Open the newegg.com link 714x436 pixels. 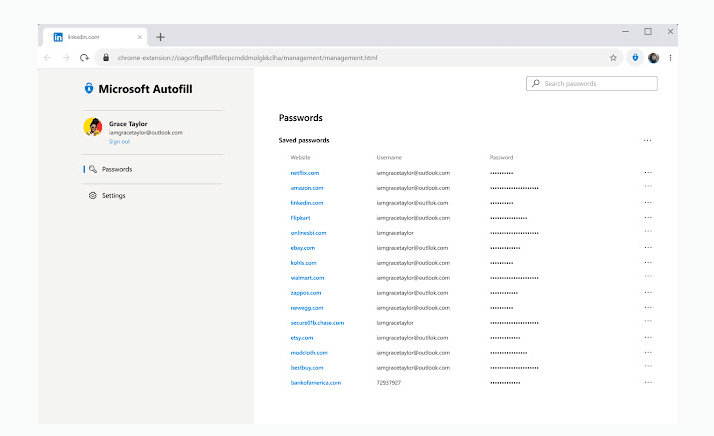[307, 308]
